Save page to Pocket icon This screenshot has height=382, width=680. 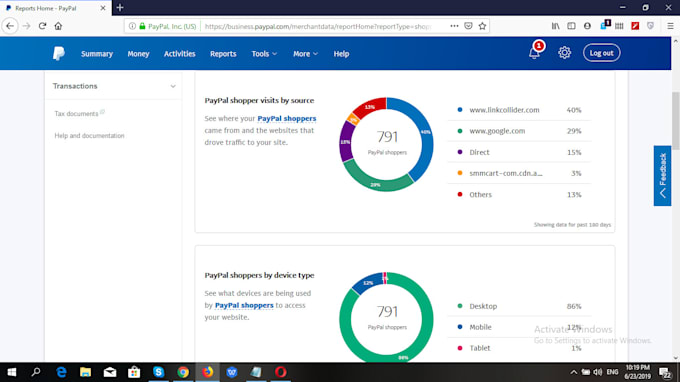[468, 26]
